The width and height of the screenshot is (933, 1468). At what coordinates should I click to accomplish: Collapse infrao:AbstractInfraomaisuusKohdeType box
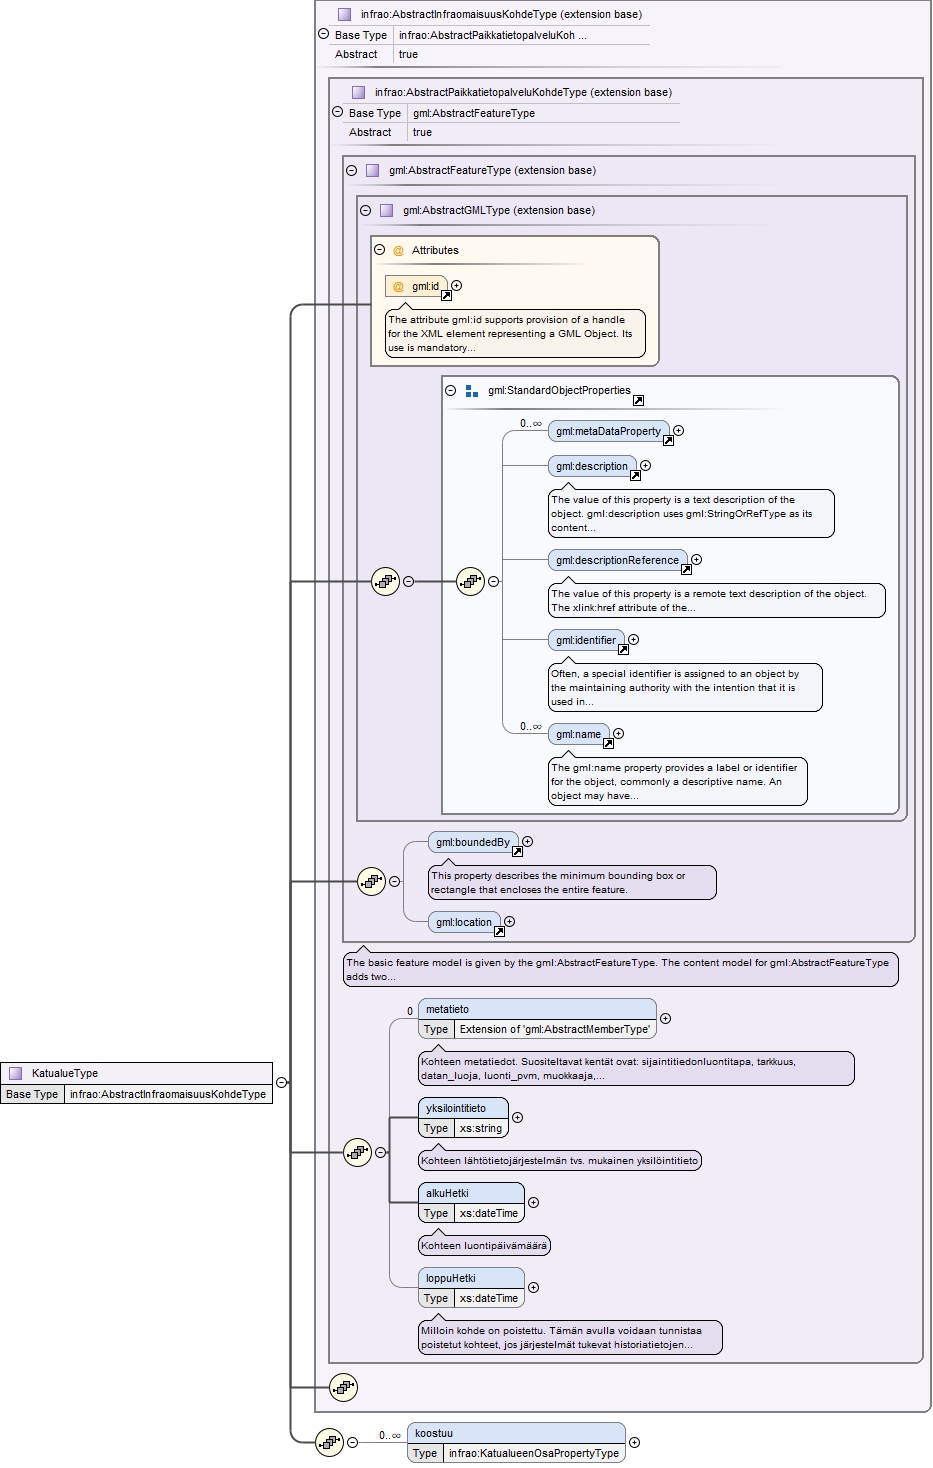323,34
